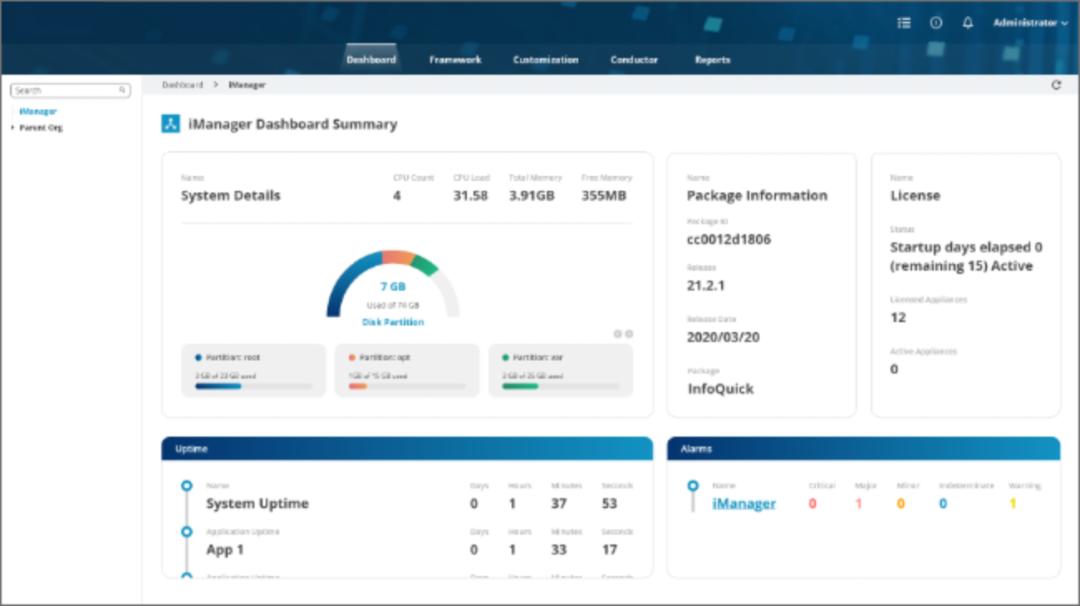Screen dimensions: 1080x606
Task: Click the Partition root usage bar
Action: pyautogui.click(x=253, y=386)
